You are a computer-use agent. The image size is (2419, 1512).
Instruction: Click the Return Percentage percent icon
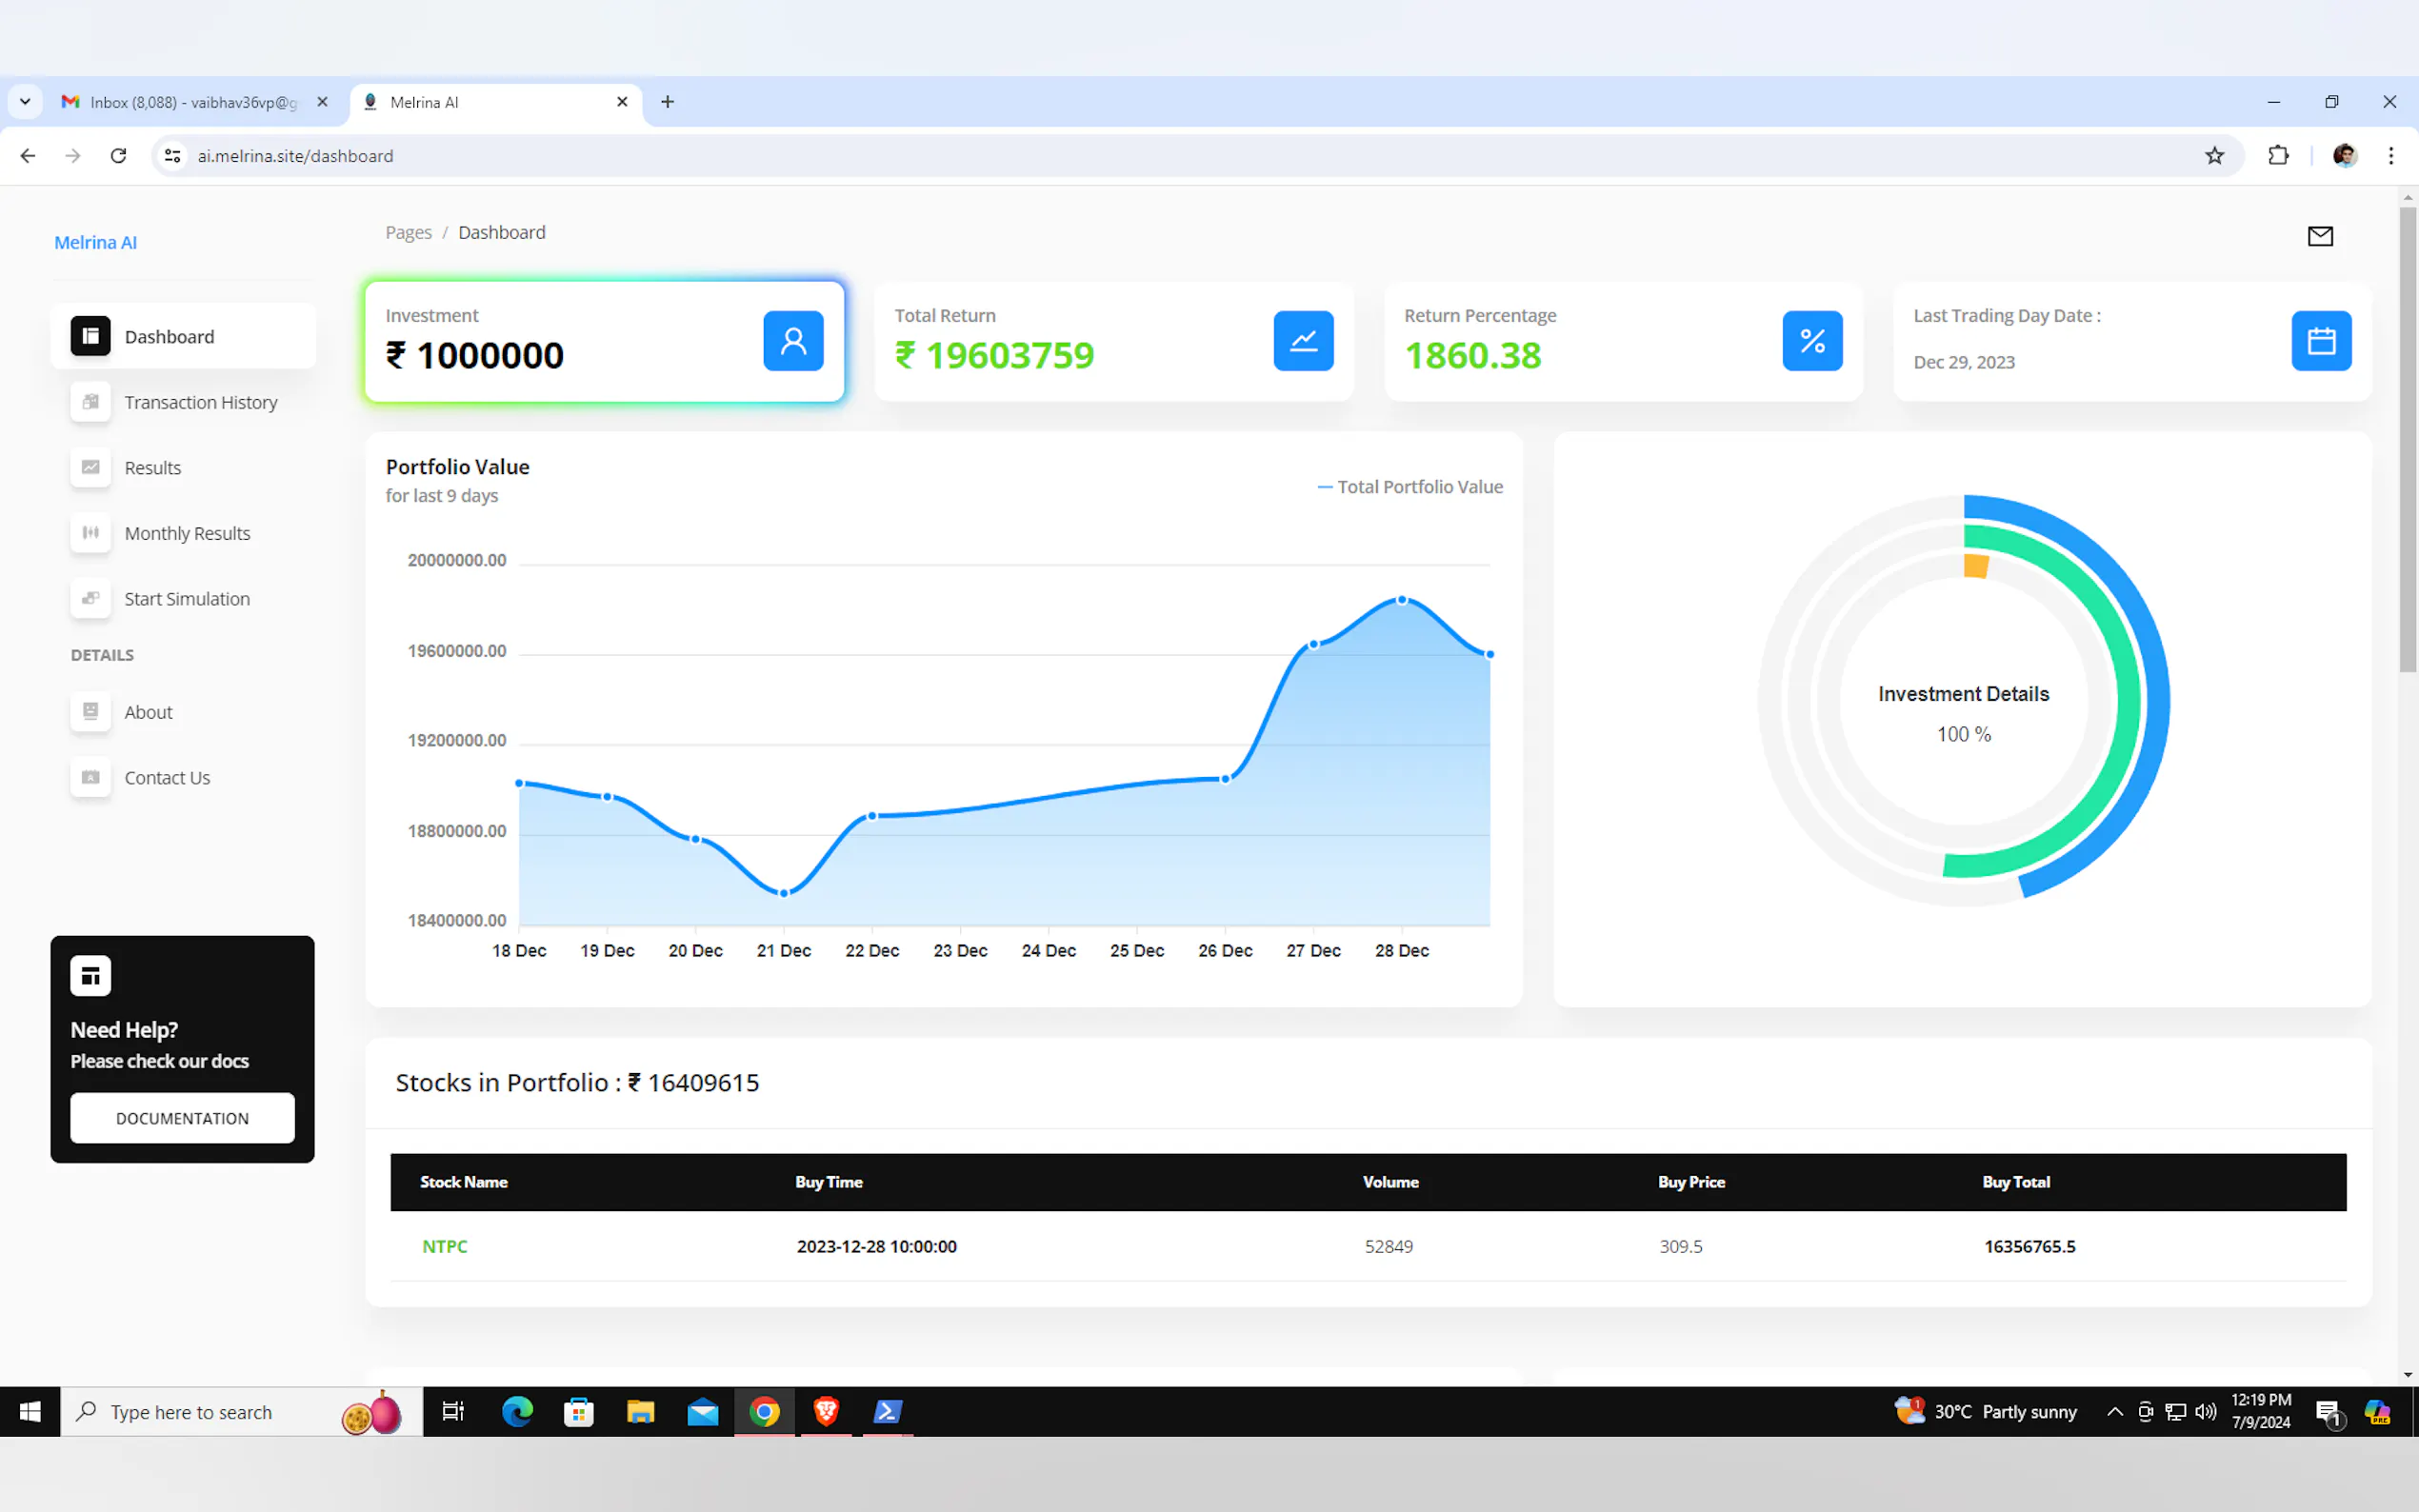tap(1811, 341)
